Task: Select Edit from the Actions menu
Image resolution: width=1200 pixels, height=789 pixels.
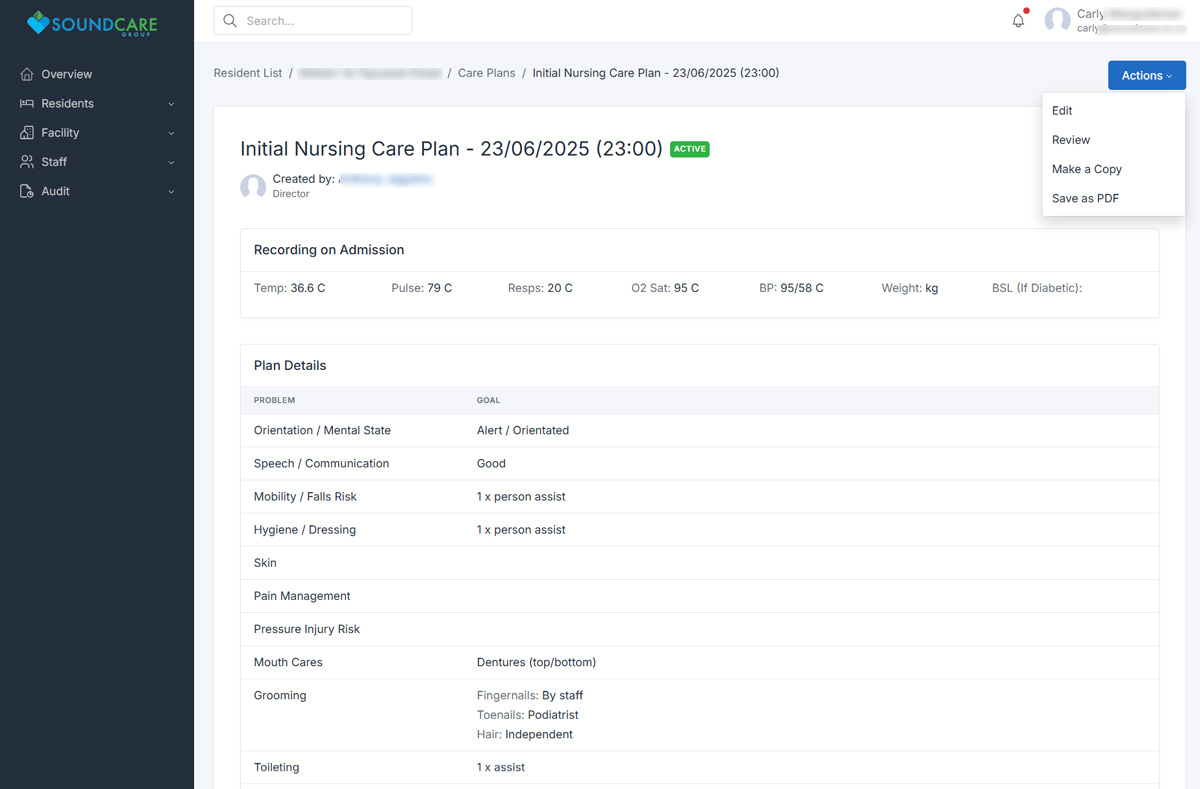Action: coord(1062,111)
